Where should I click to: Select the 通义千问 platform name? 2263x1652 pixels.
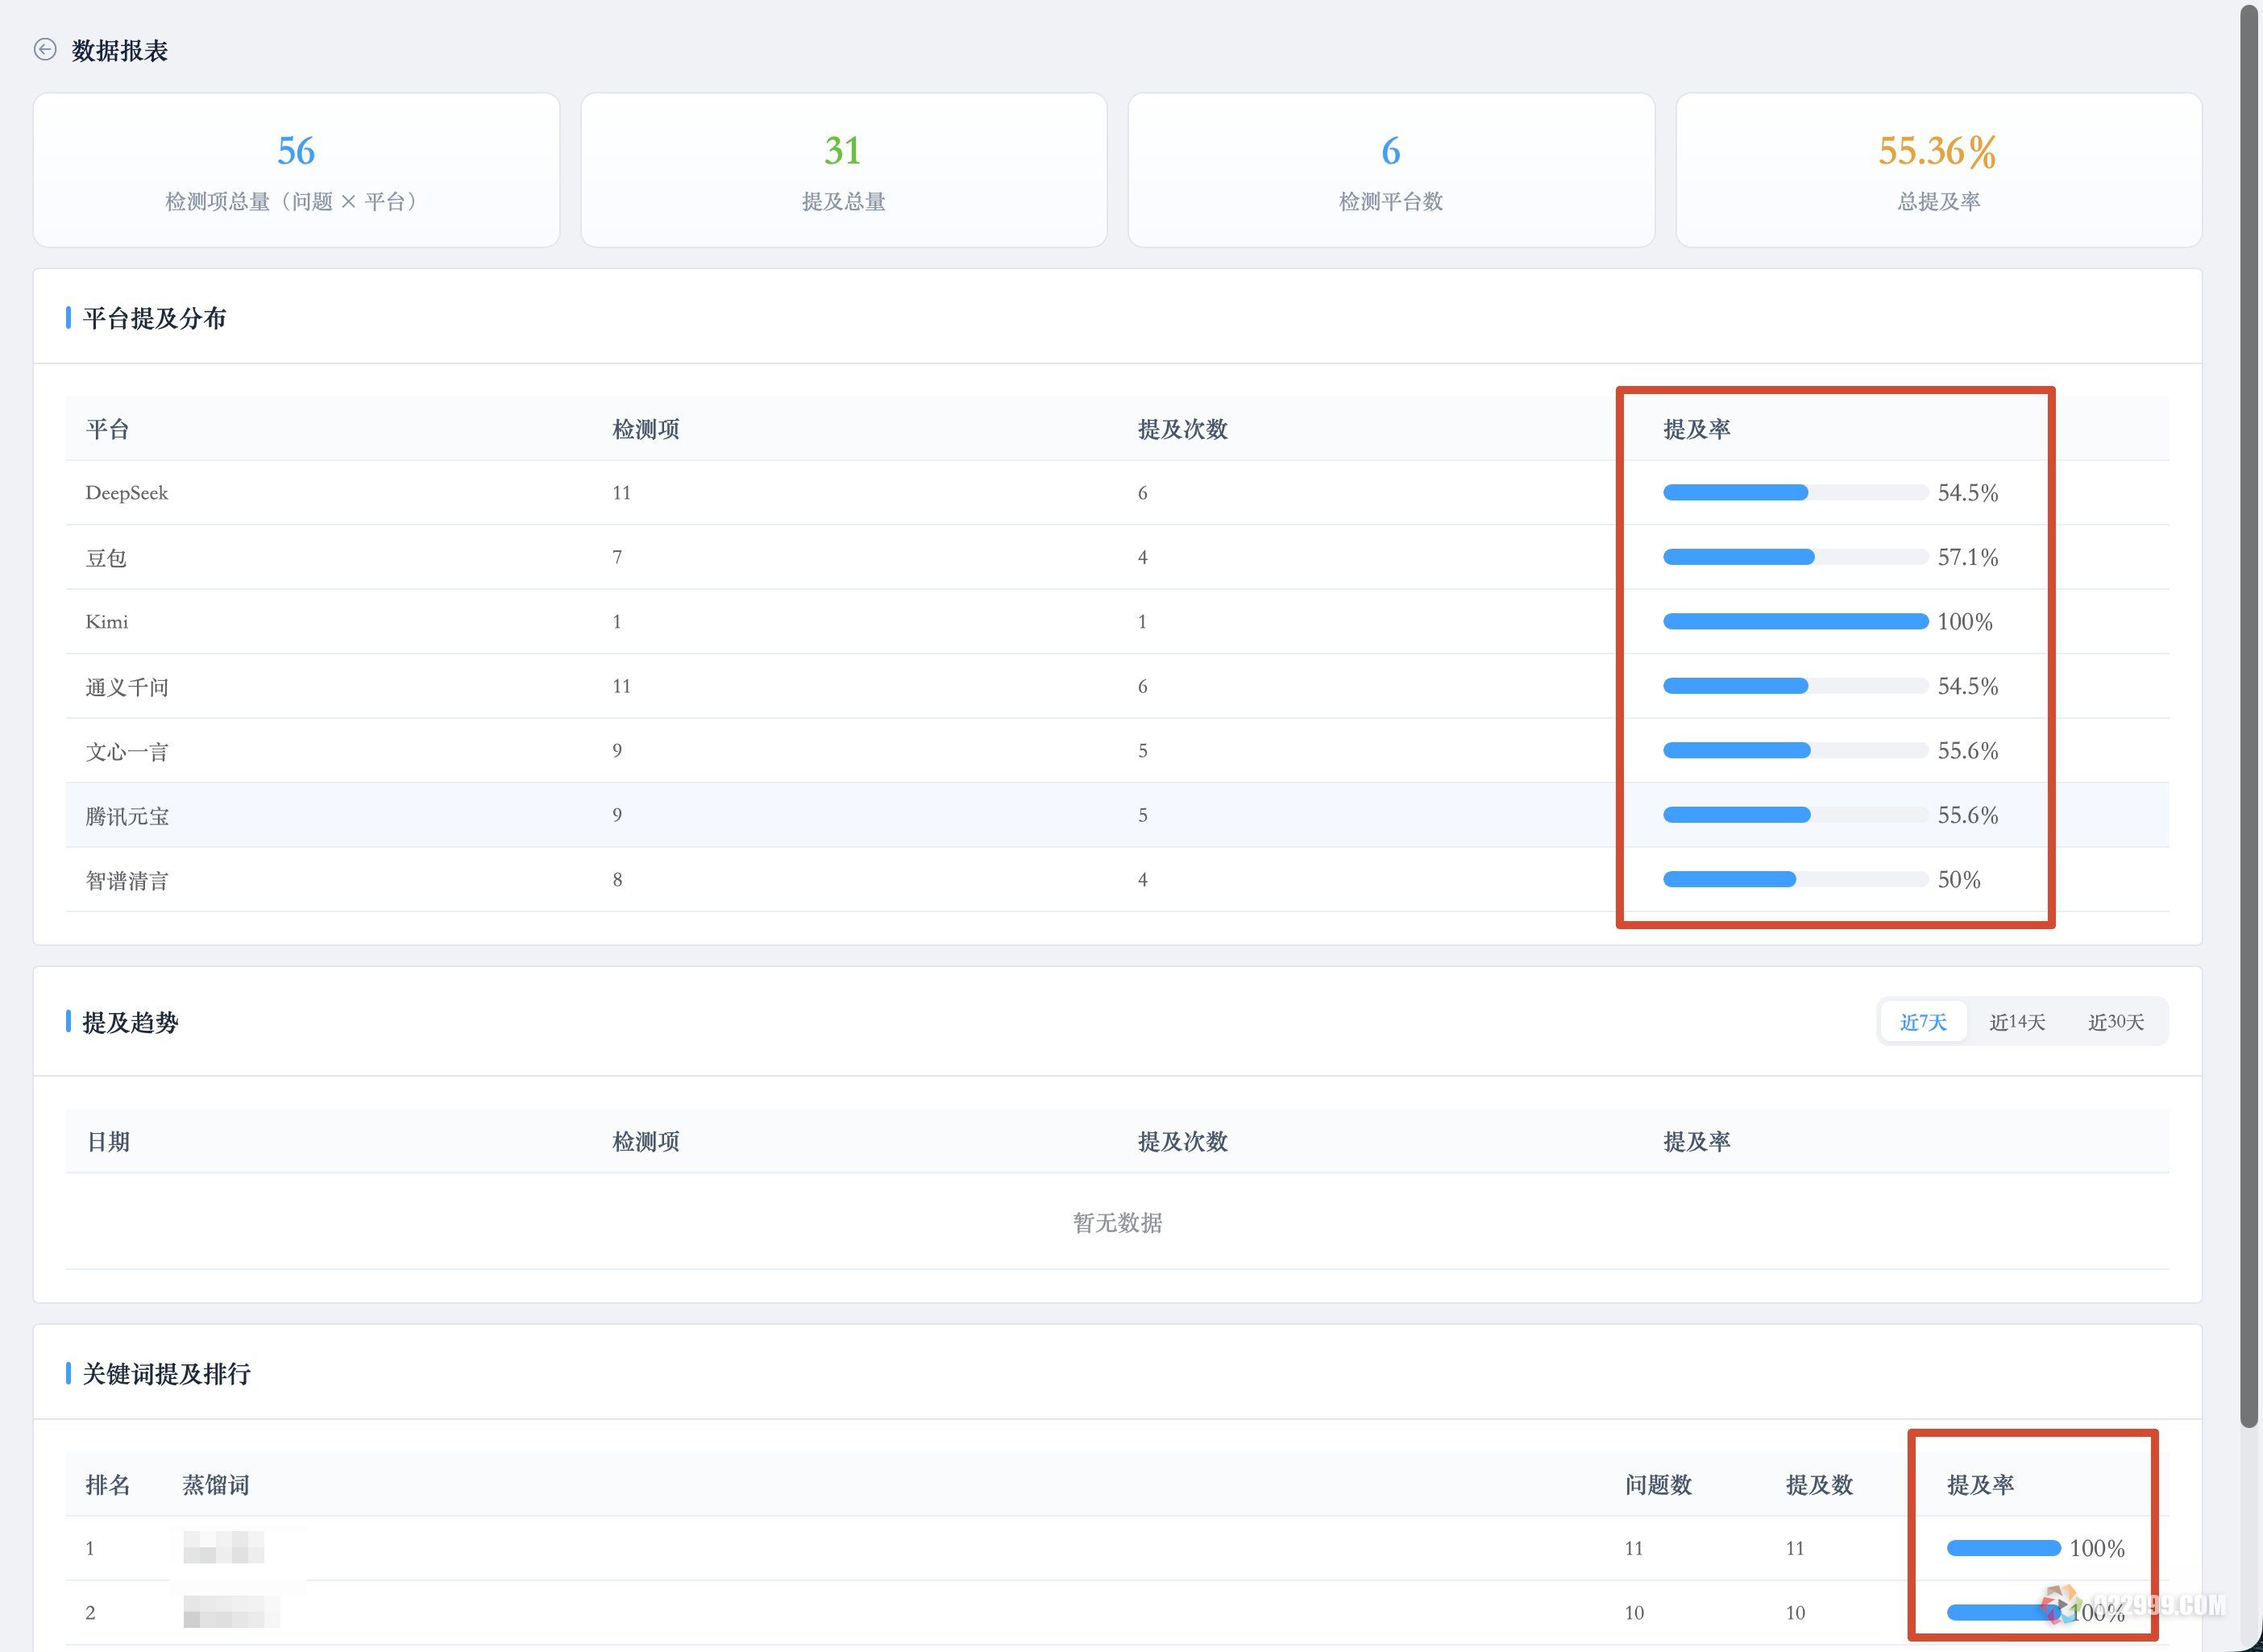(127, 687)
